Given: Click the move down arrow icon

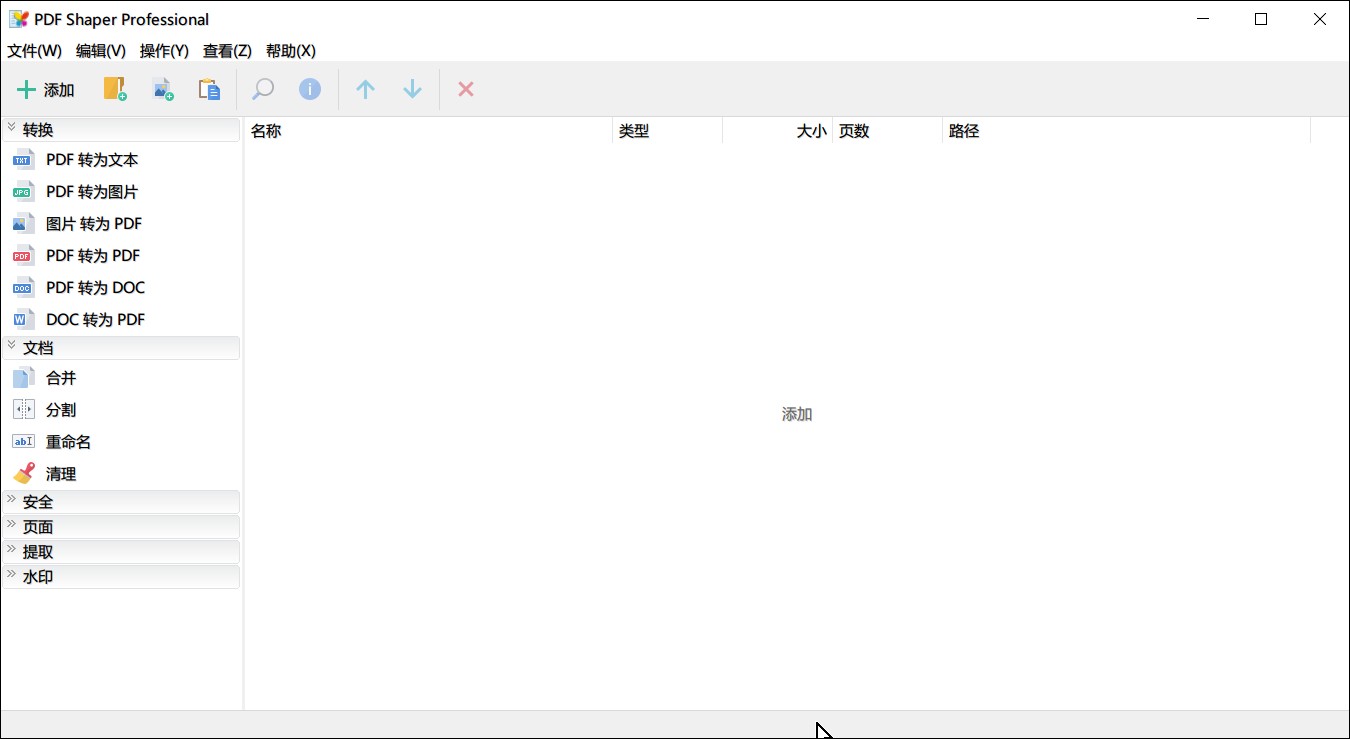Looking at the screenshot, I should tap(412, 89).
